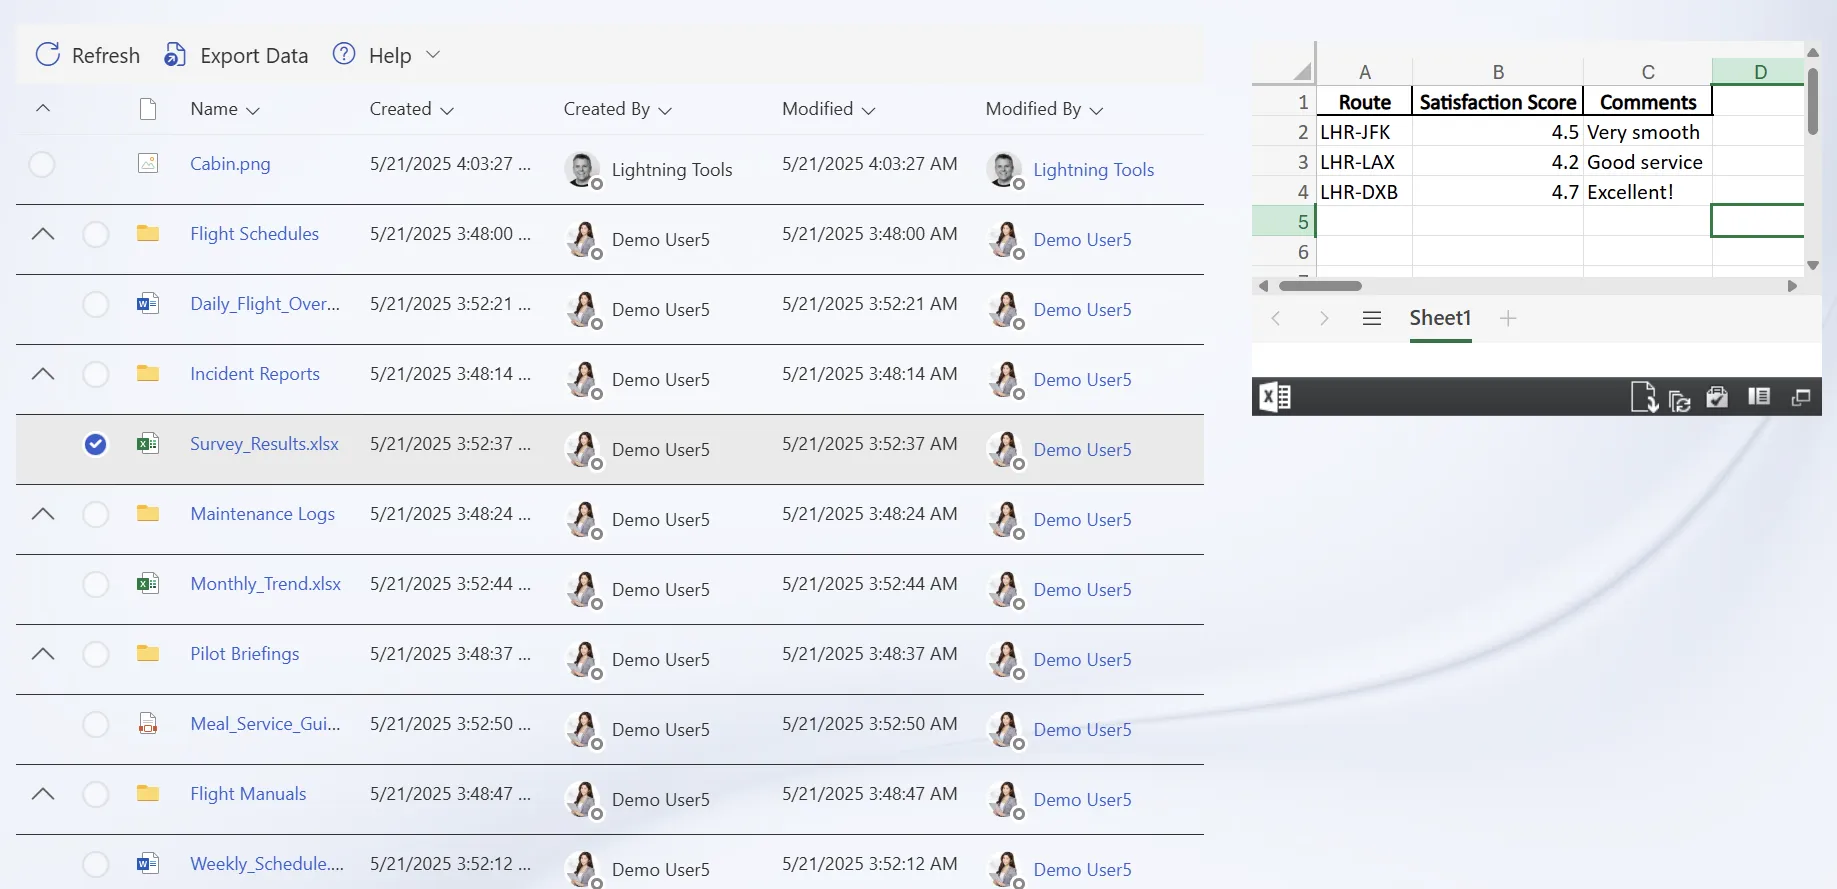Click the spreadsheet horizontal scrollbar thumb
The height and width of the screenshot is (889, 1837).
(1320, 286)
